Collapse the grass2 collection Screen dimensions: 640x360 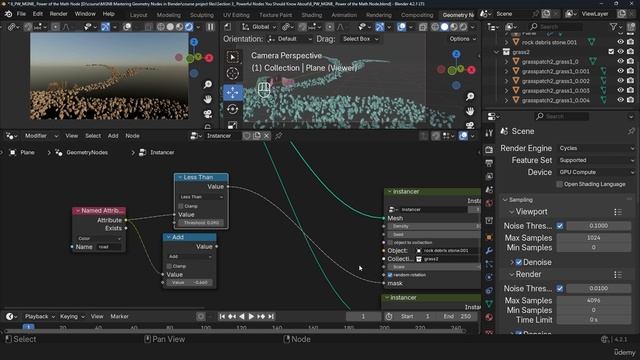pyautogui.click(x=496, y=52)
